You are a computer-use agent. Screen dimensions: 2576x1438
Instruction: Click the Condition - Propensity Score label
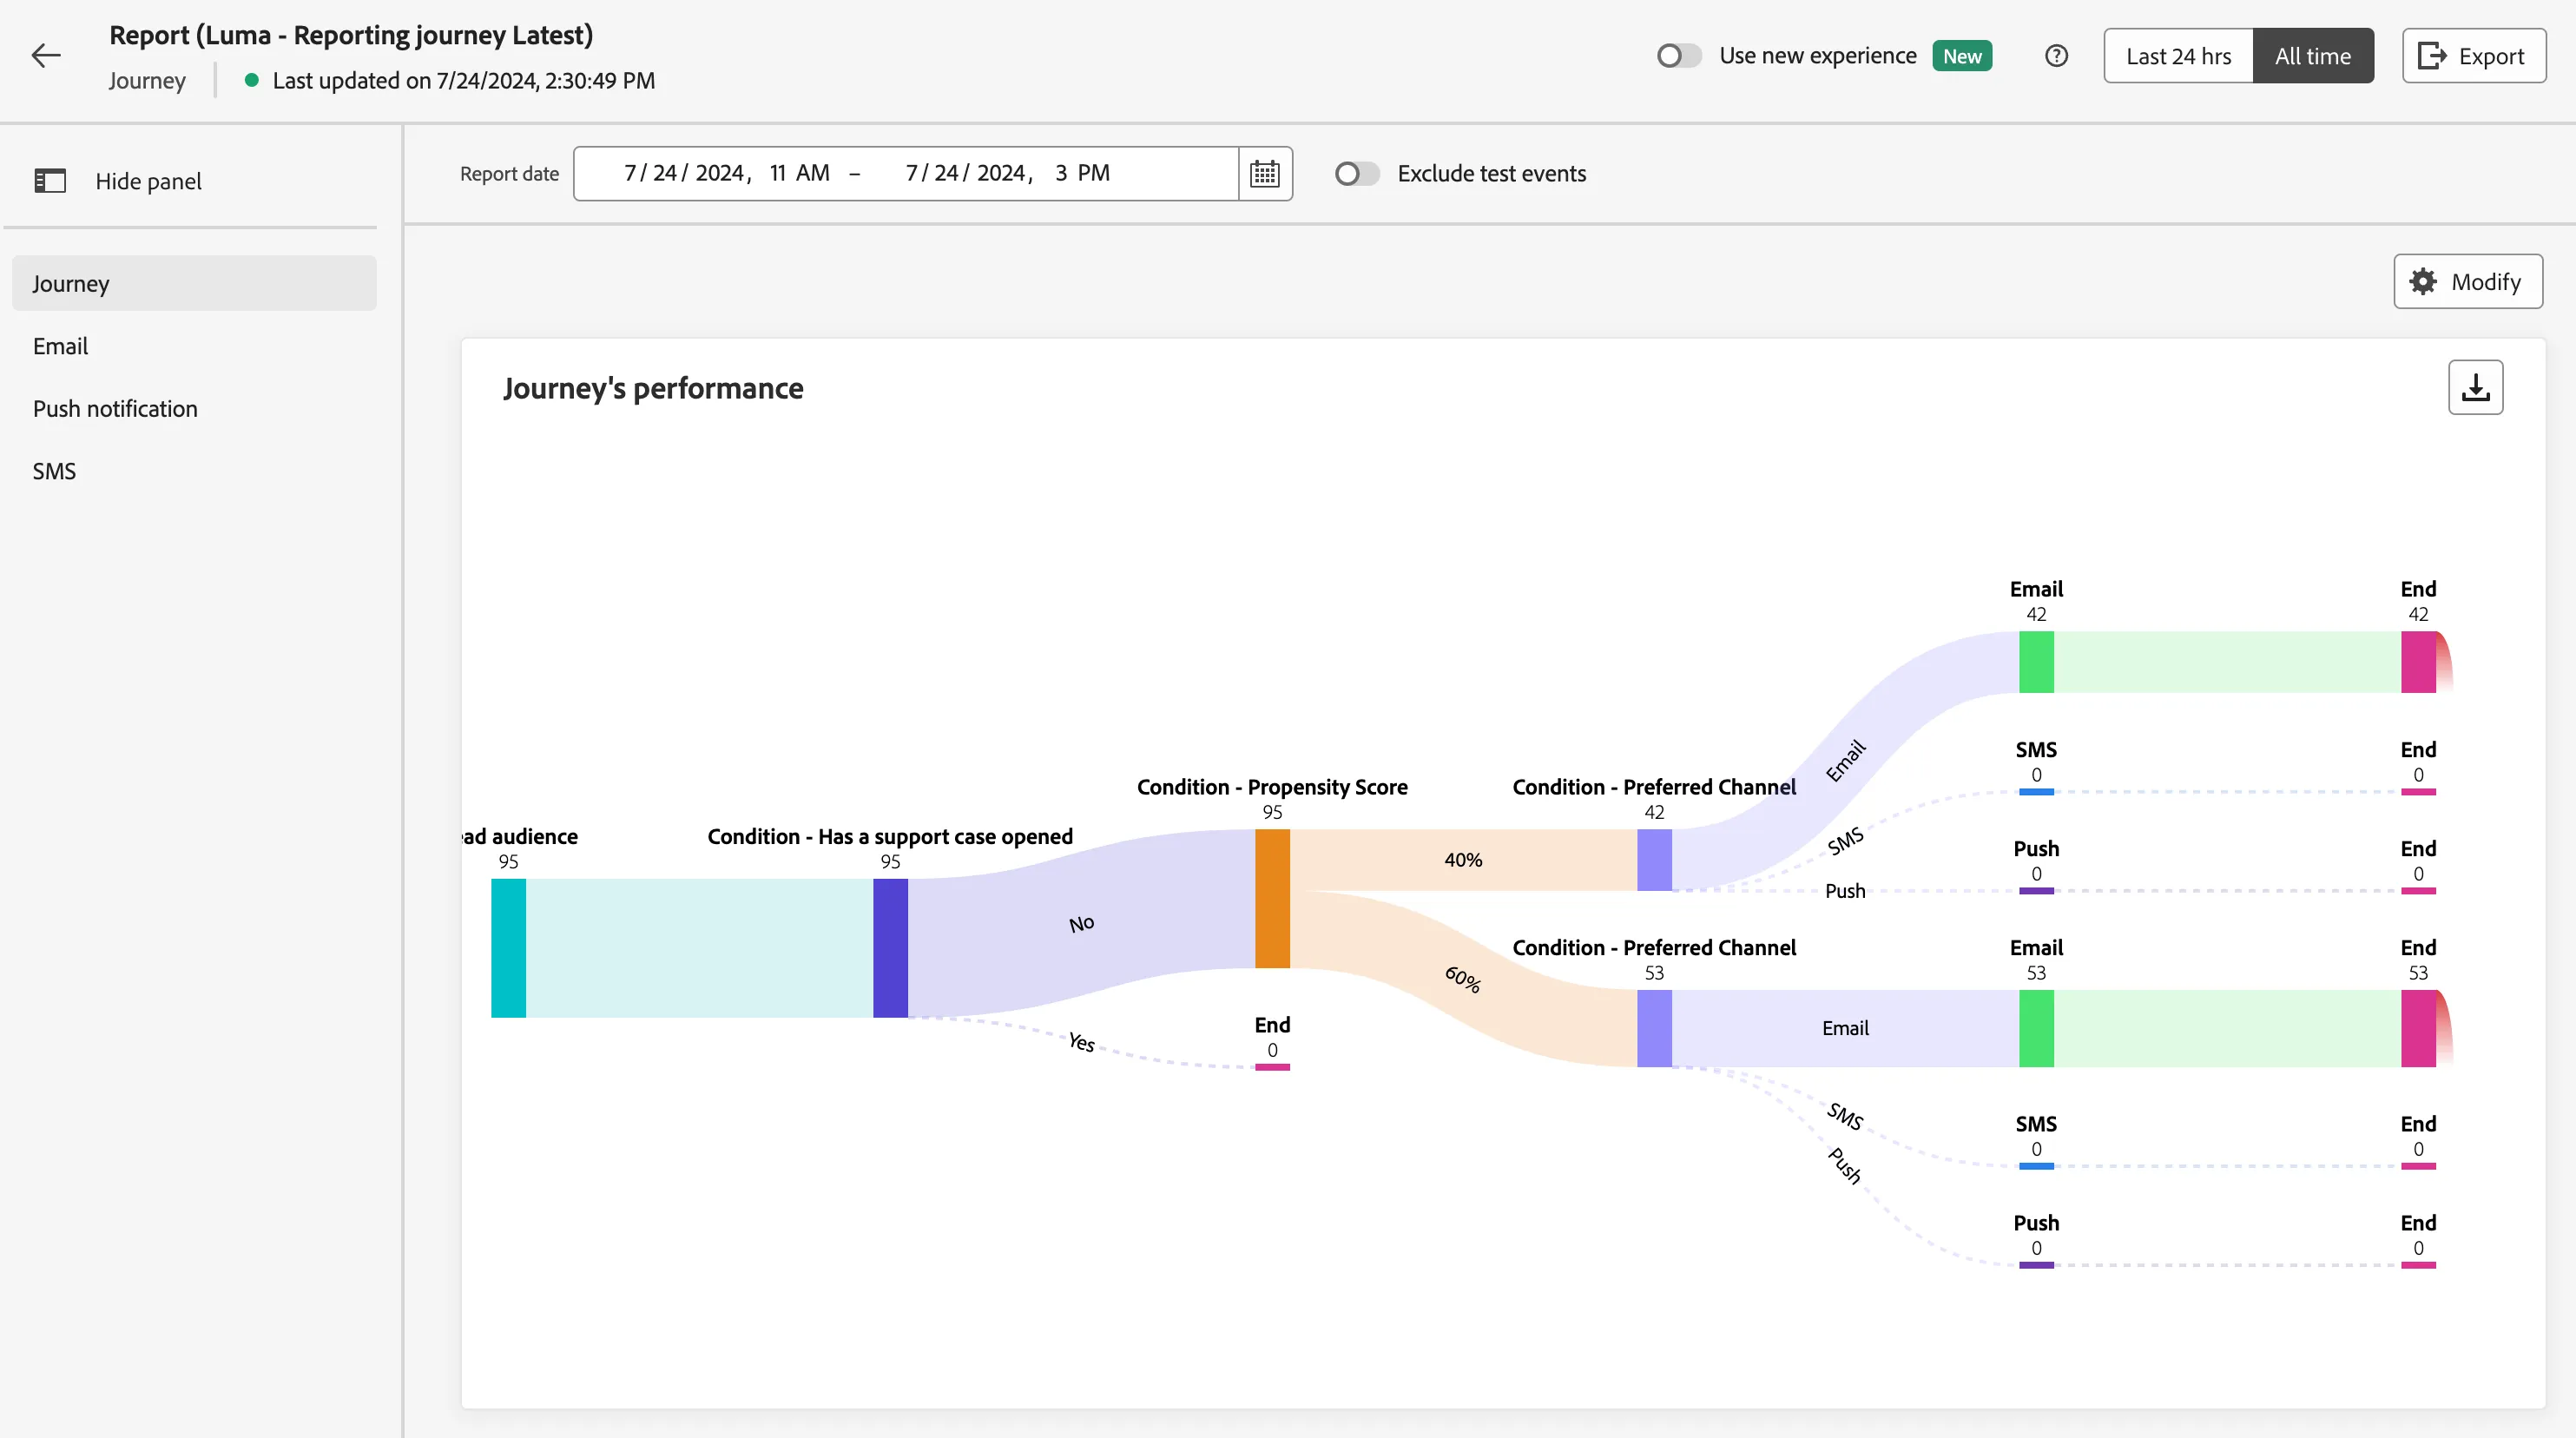click(1272, 787)
